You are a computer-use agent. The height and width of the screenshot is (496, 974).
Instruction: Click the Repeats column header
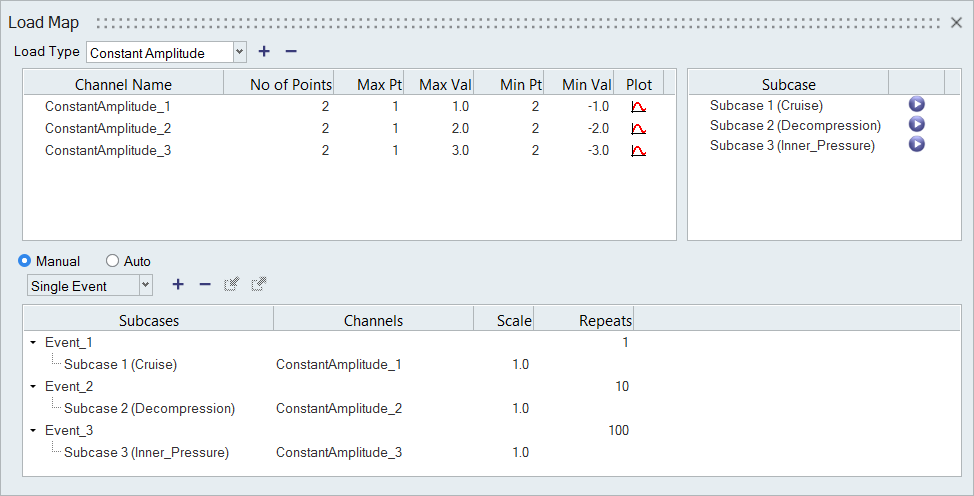pyautogui.click(x=605, y=321)
